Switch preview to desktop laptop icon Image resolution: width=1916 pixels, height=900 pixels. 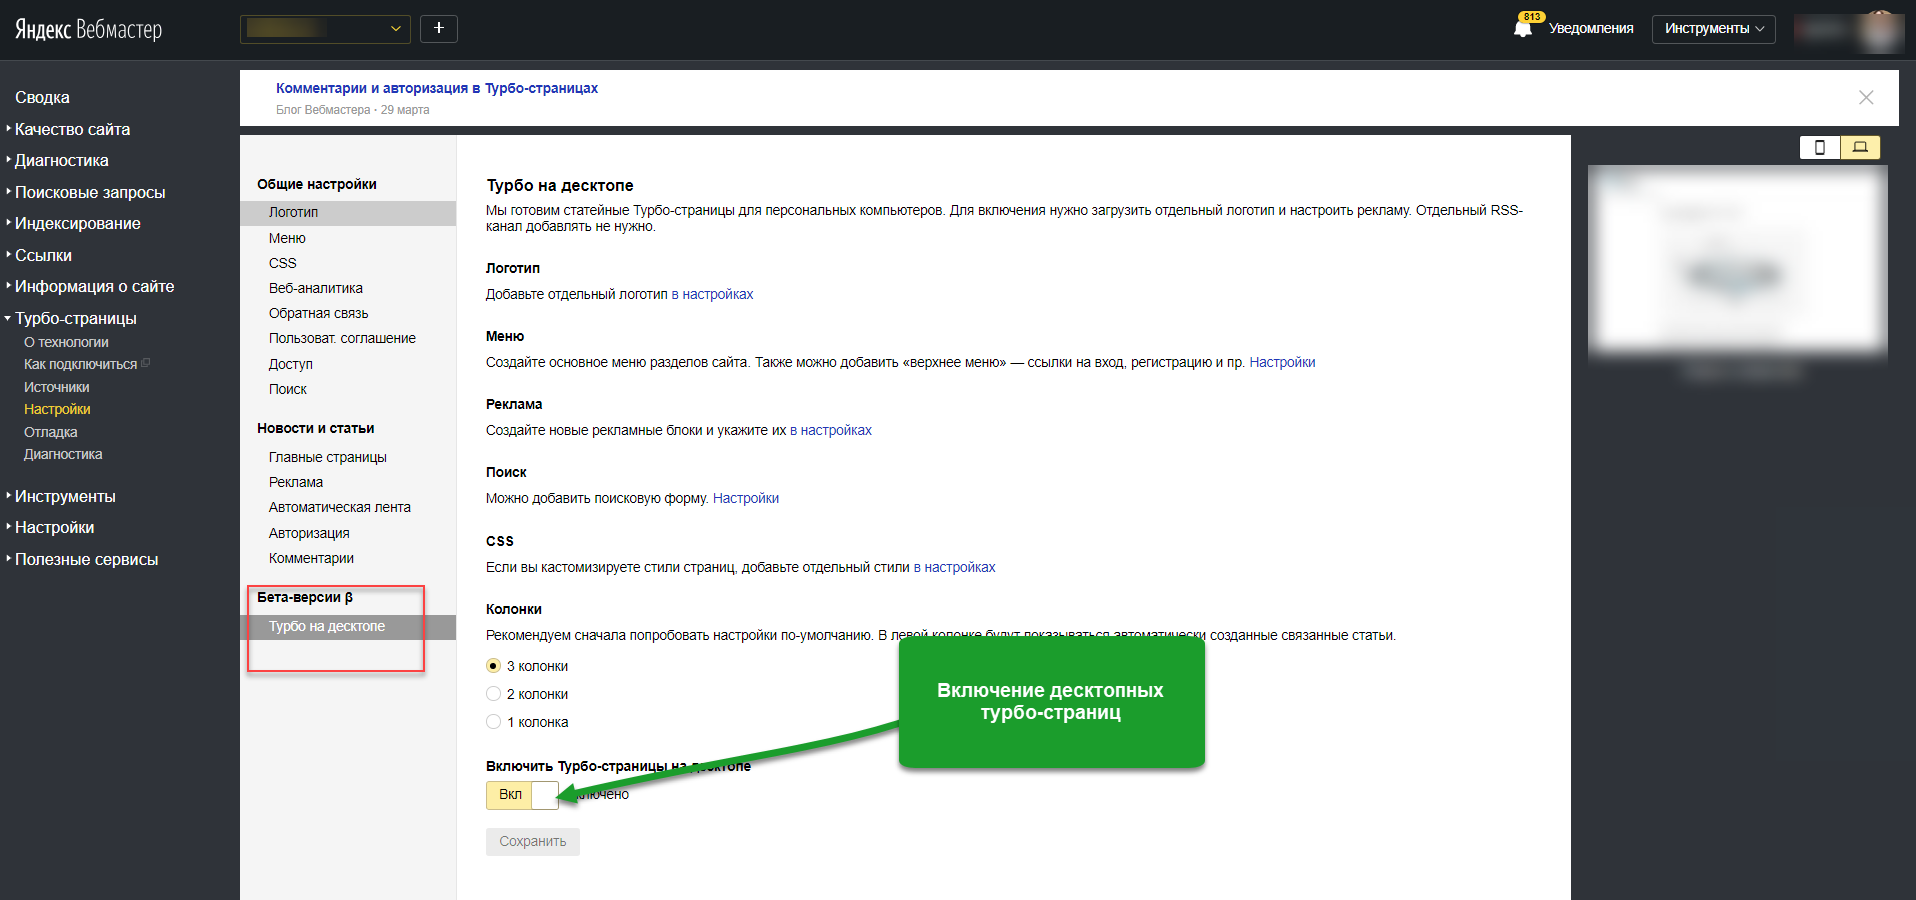1860,147
